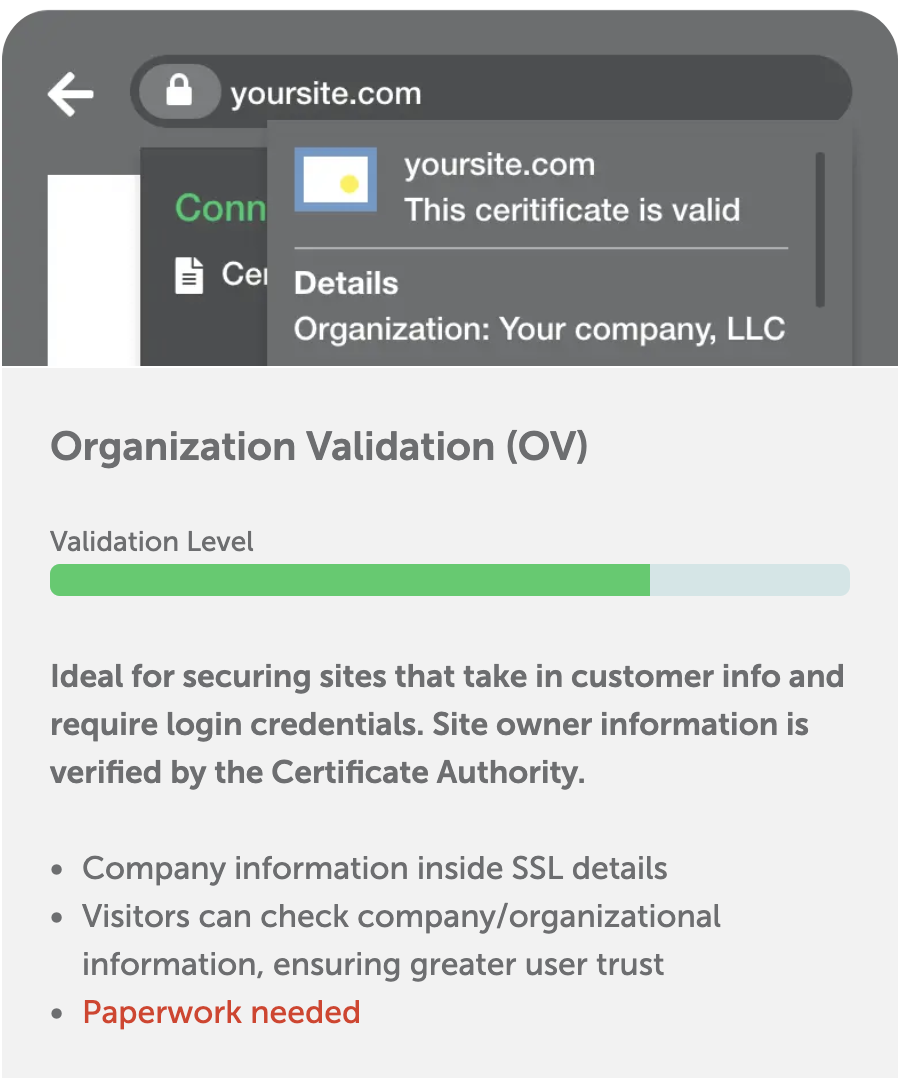Click the green "Conn" status text

221,208
